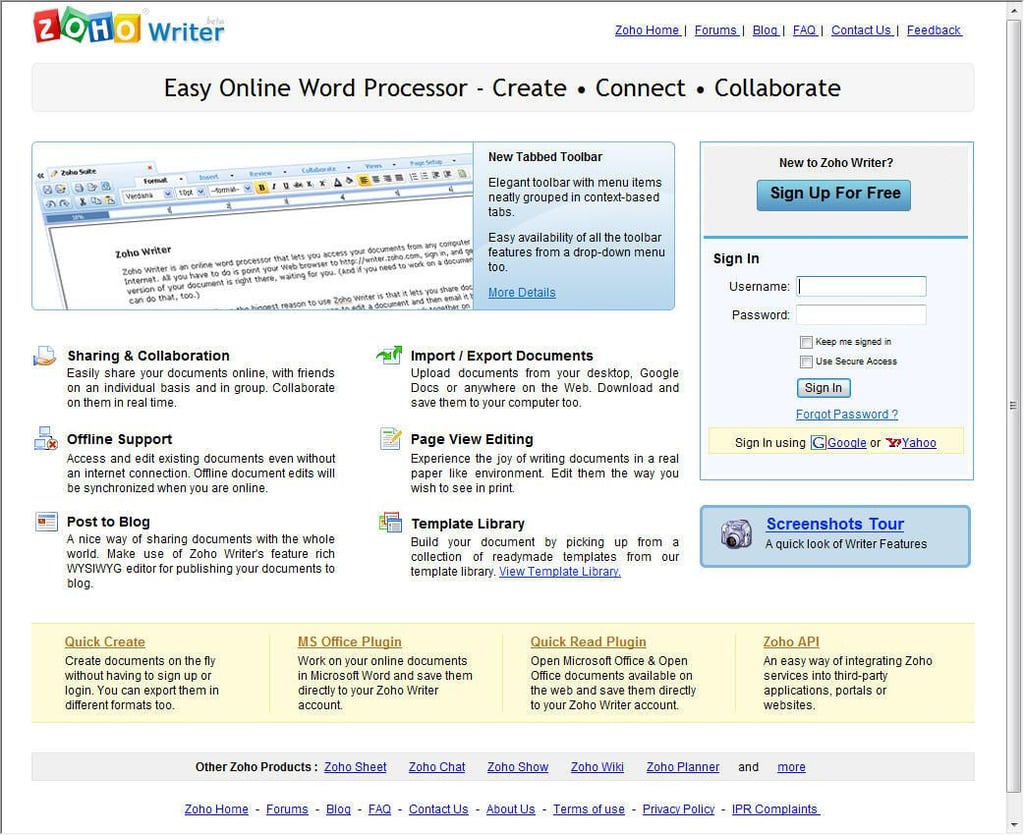Screen dimensions: 1024x835
Task: Click the Sign In button
Action: tap(823, 388)
